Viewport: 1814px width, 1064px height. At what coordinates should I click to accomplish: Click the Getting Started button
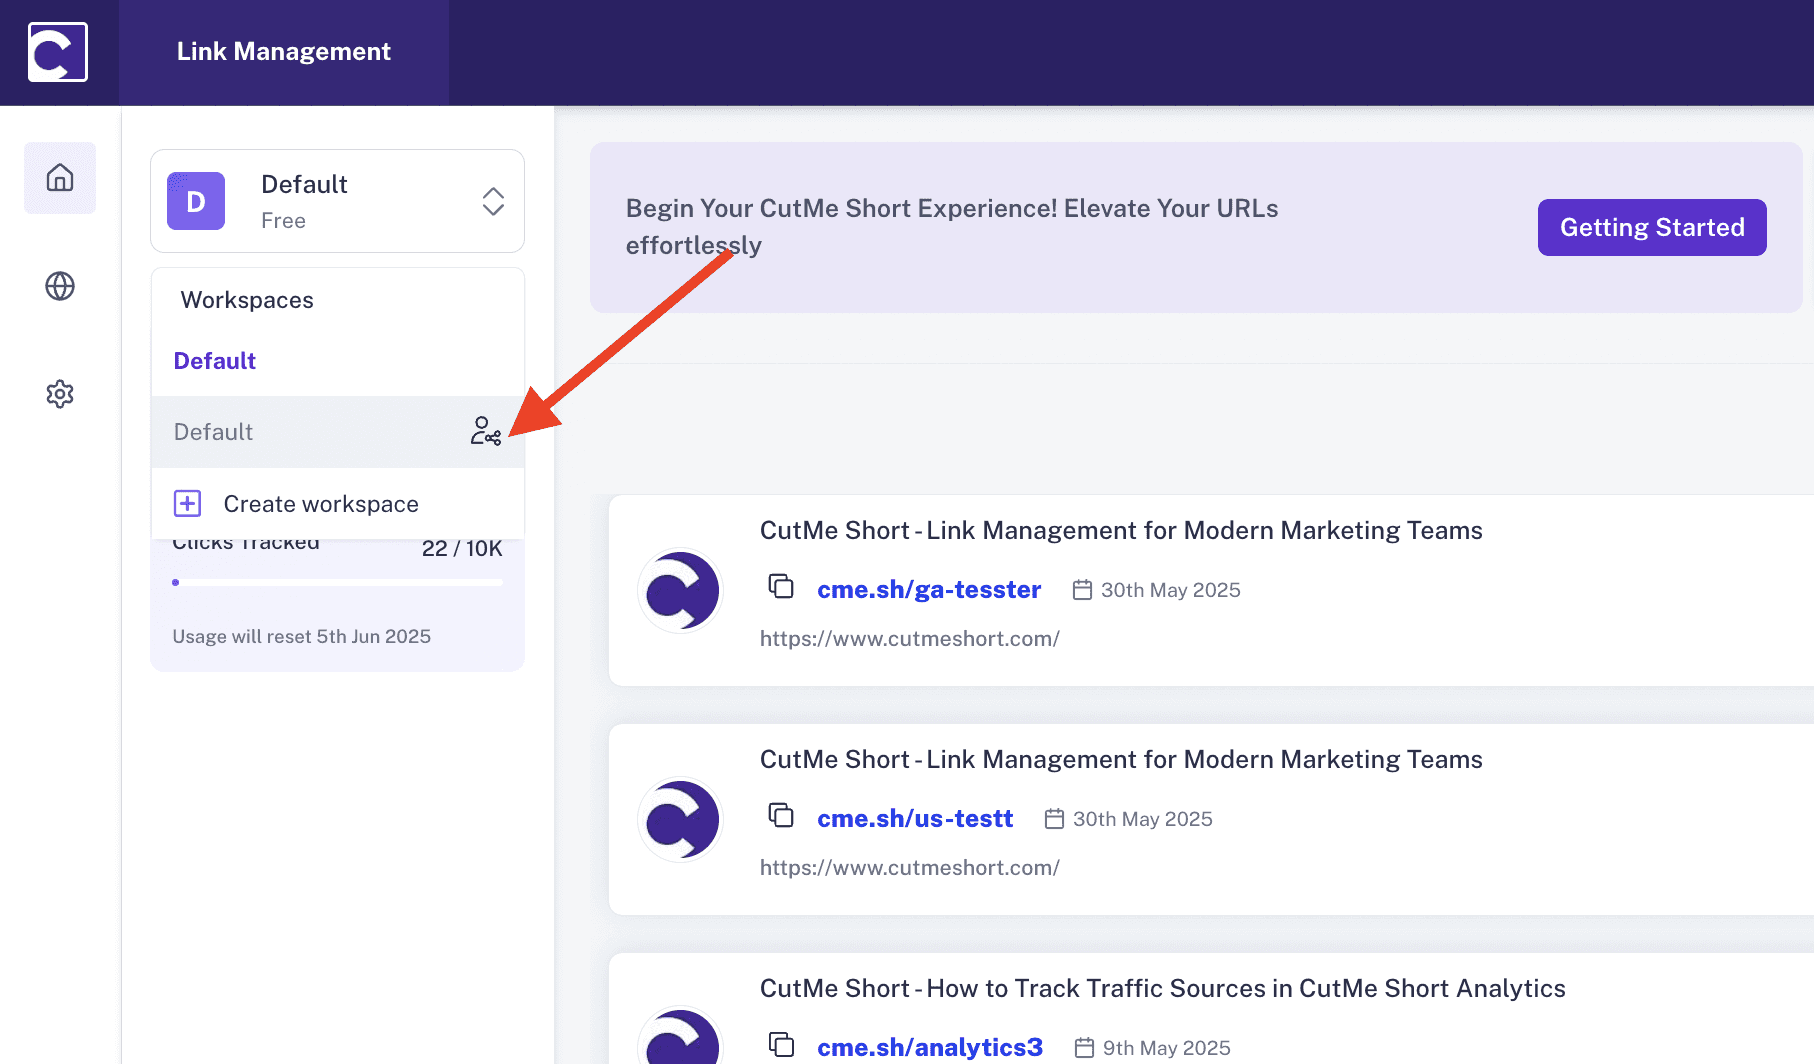click(x=1652, y=227)
